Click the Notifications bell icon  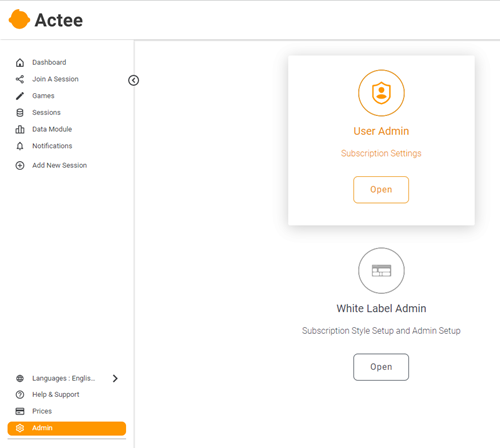coord(20,146)
